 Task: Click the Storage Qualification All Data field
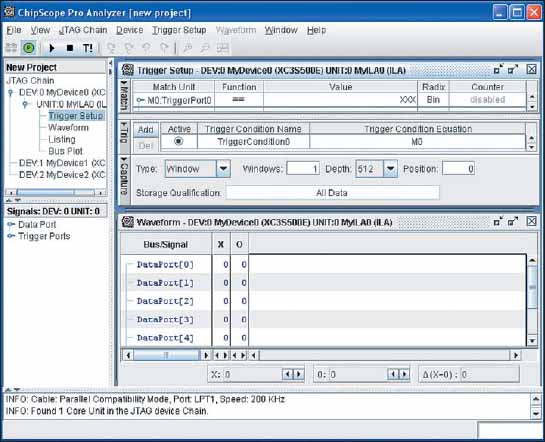[332, 193]
